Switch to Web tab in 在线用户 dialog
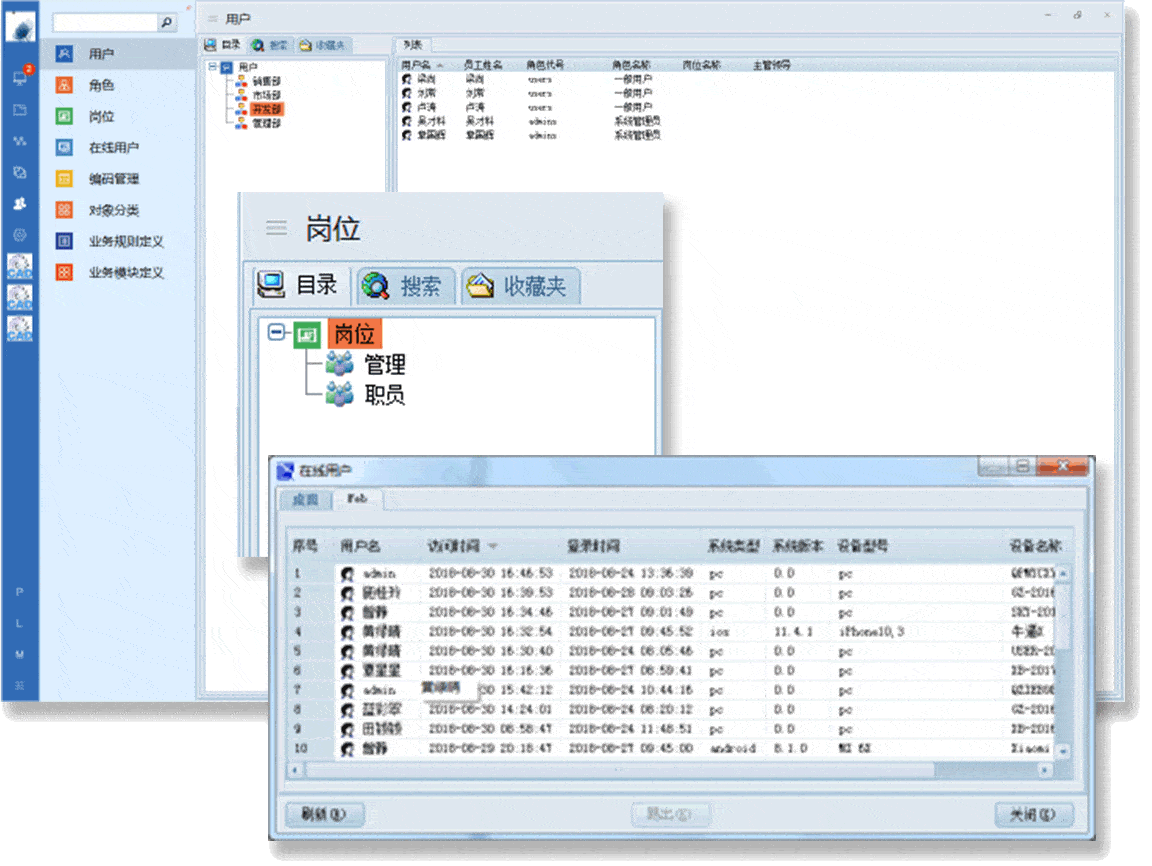Screen dimensions: 1152x866 [x=358, y=499]
